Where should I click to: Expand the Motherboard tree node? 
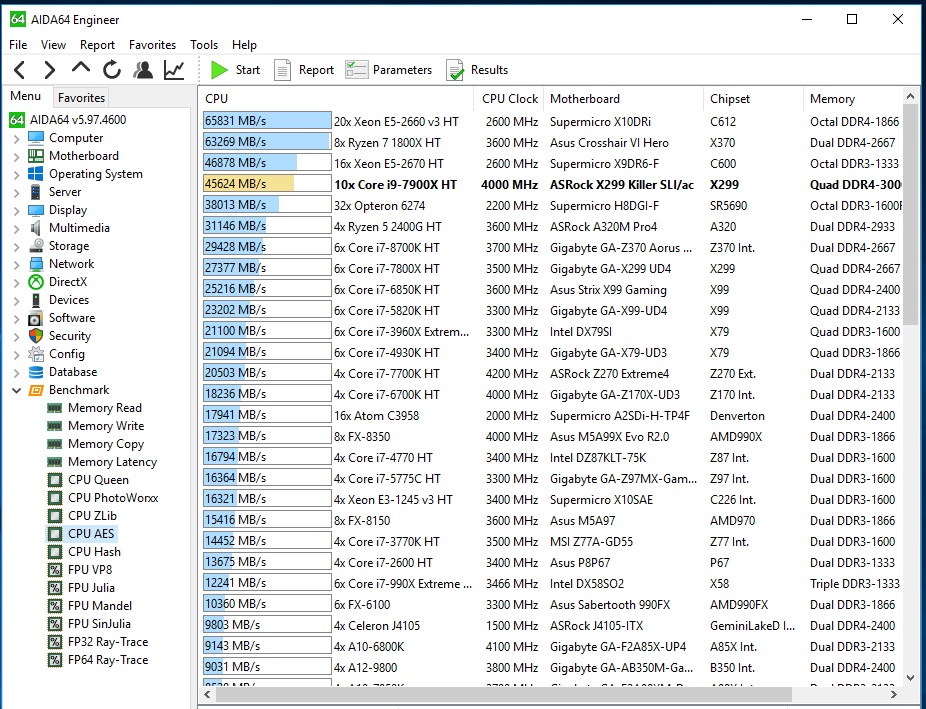[x=17, y=156]
